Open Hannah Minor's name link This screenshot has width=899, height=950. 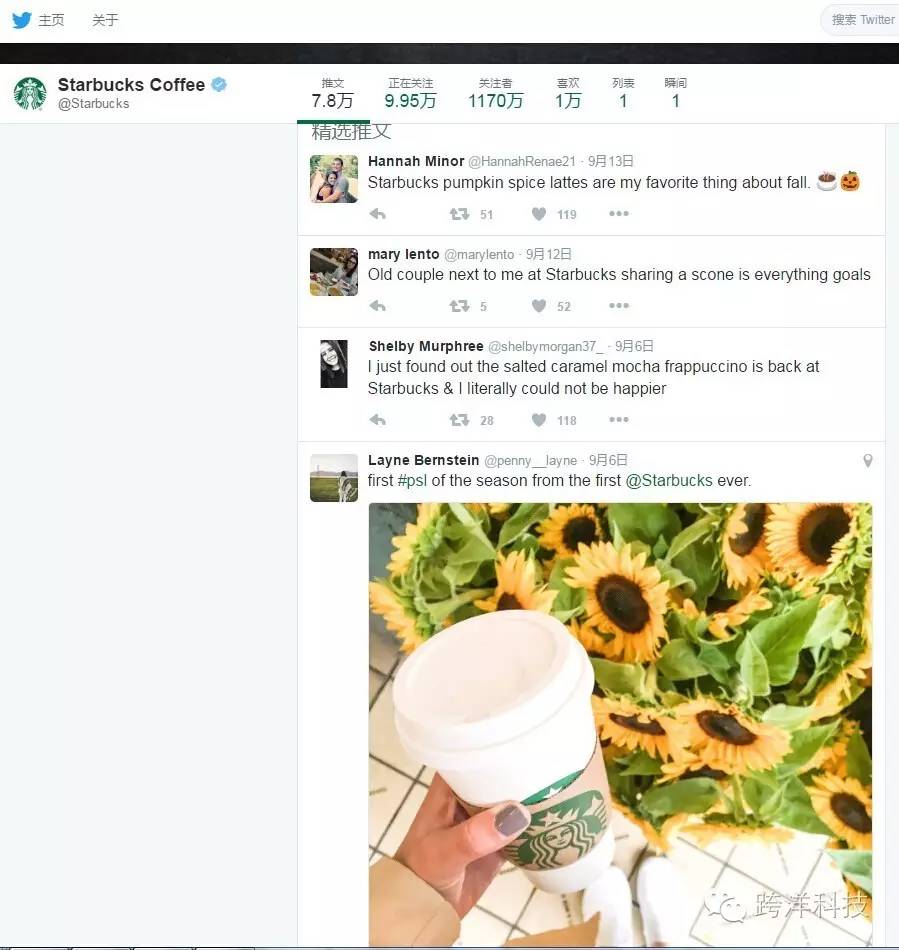tap(416, 161)
